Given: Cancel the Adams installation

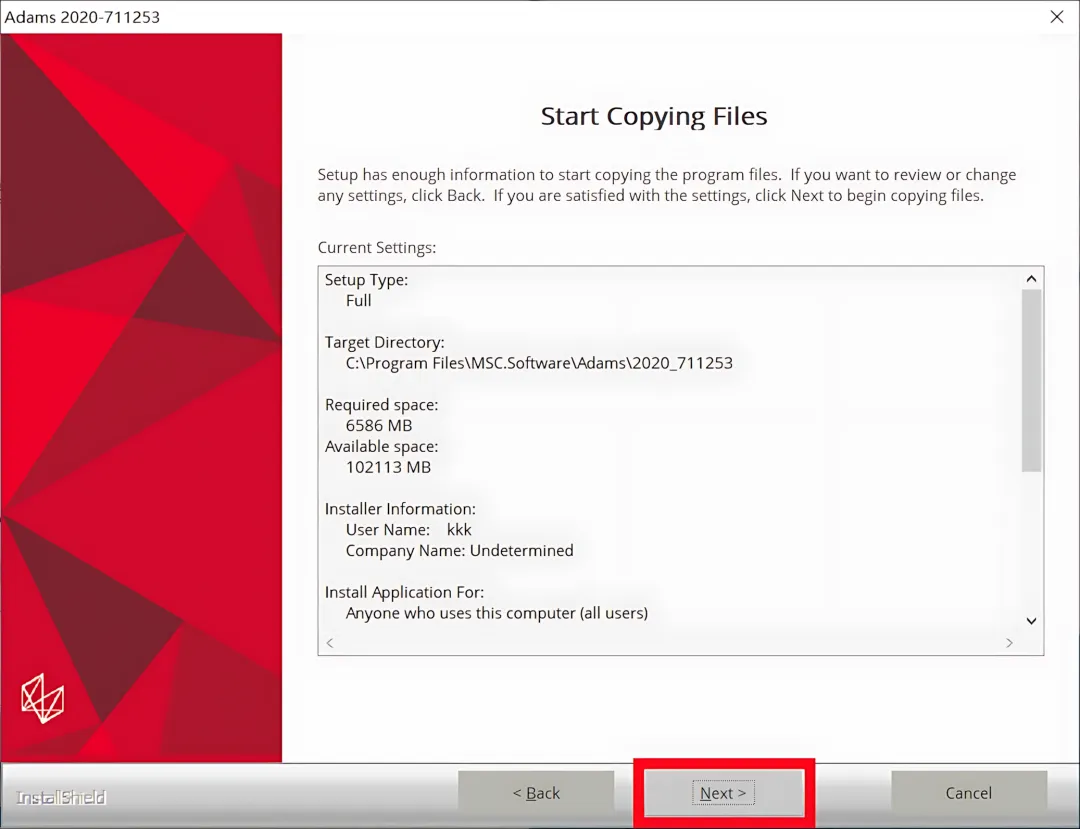Looking at the screenshot, I should coord(968,793).
